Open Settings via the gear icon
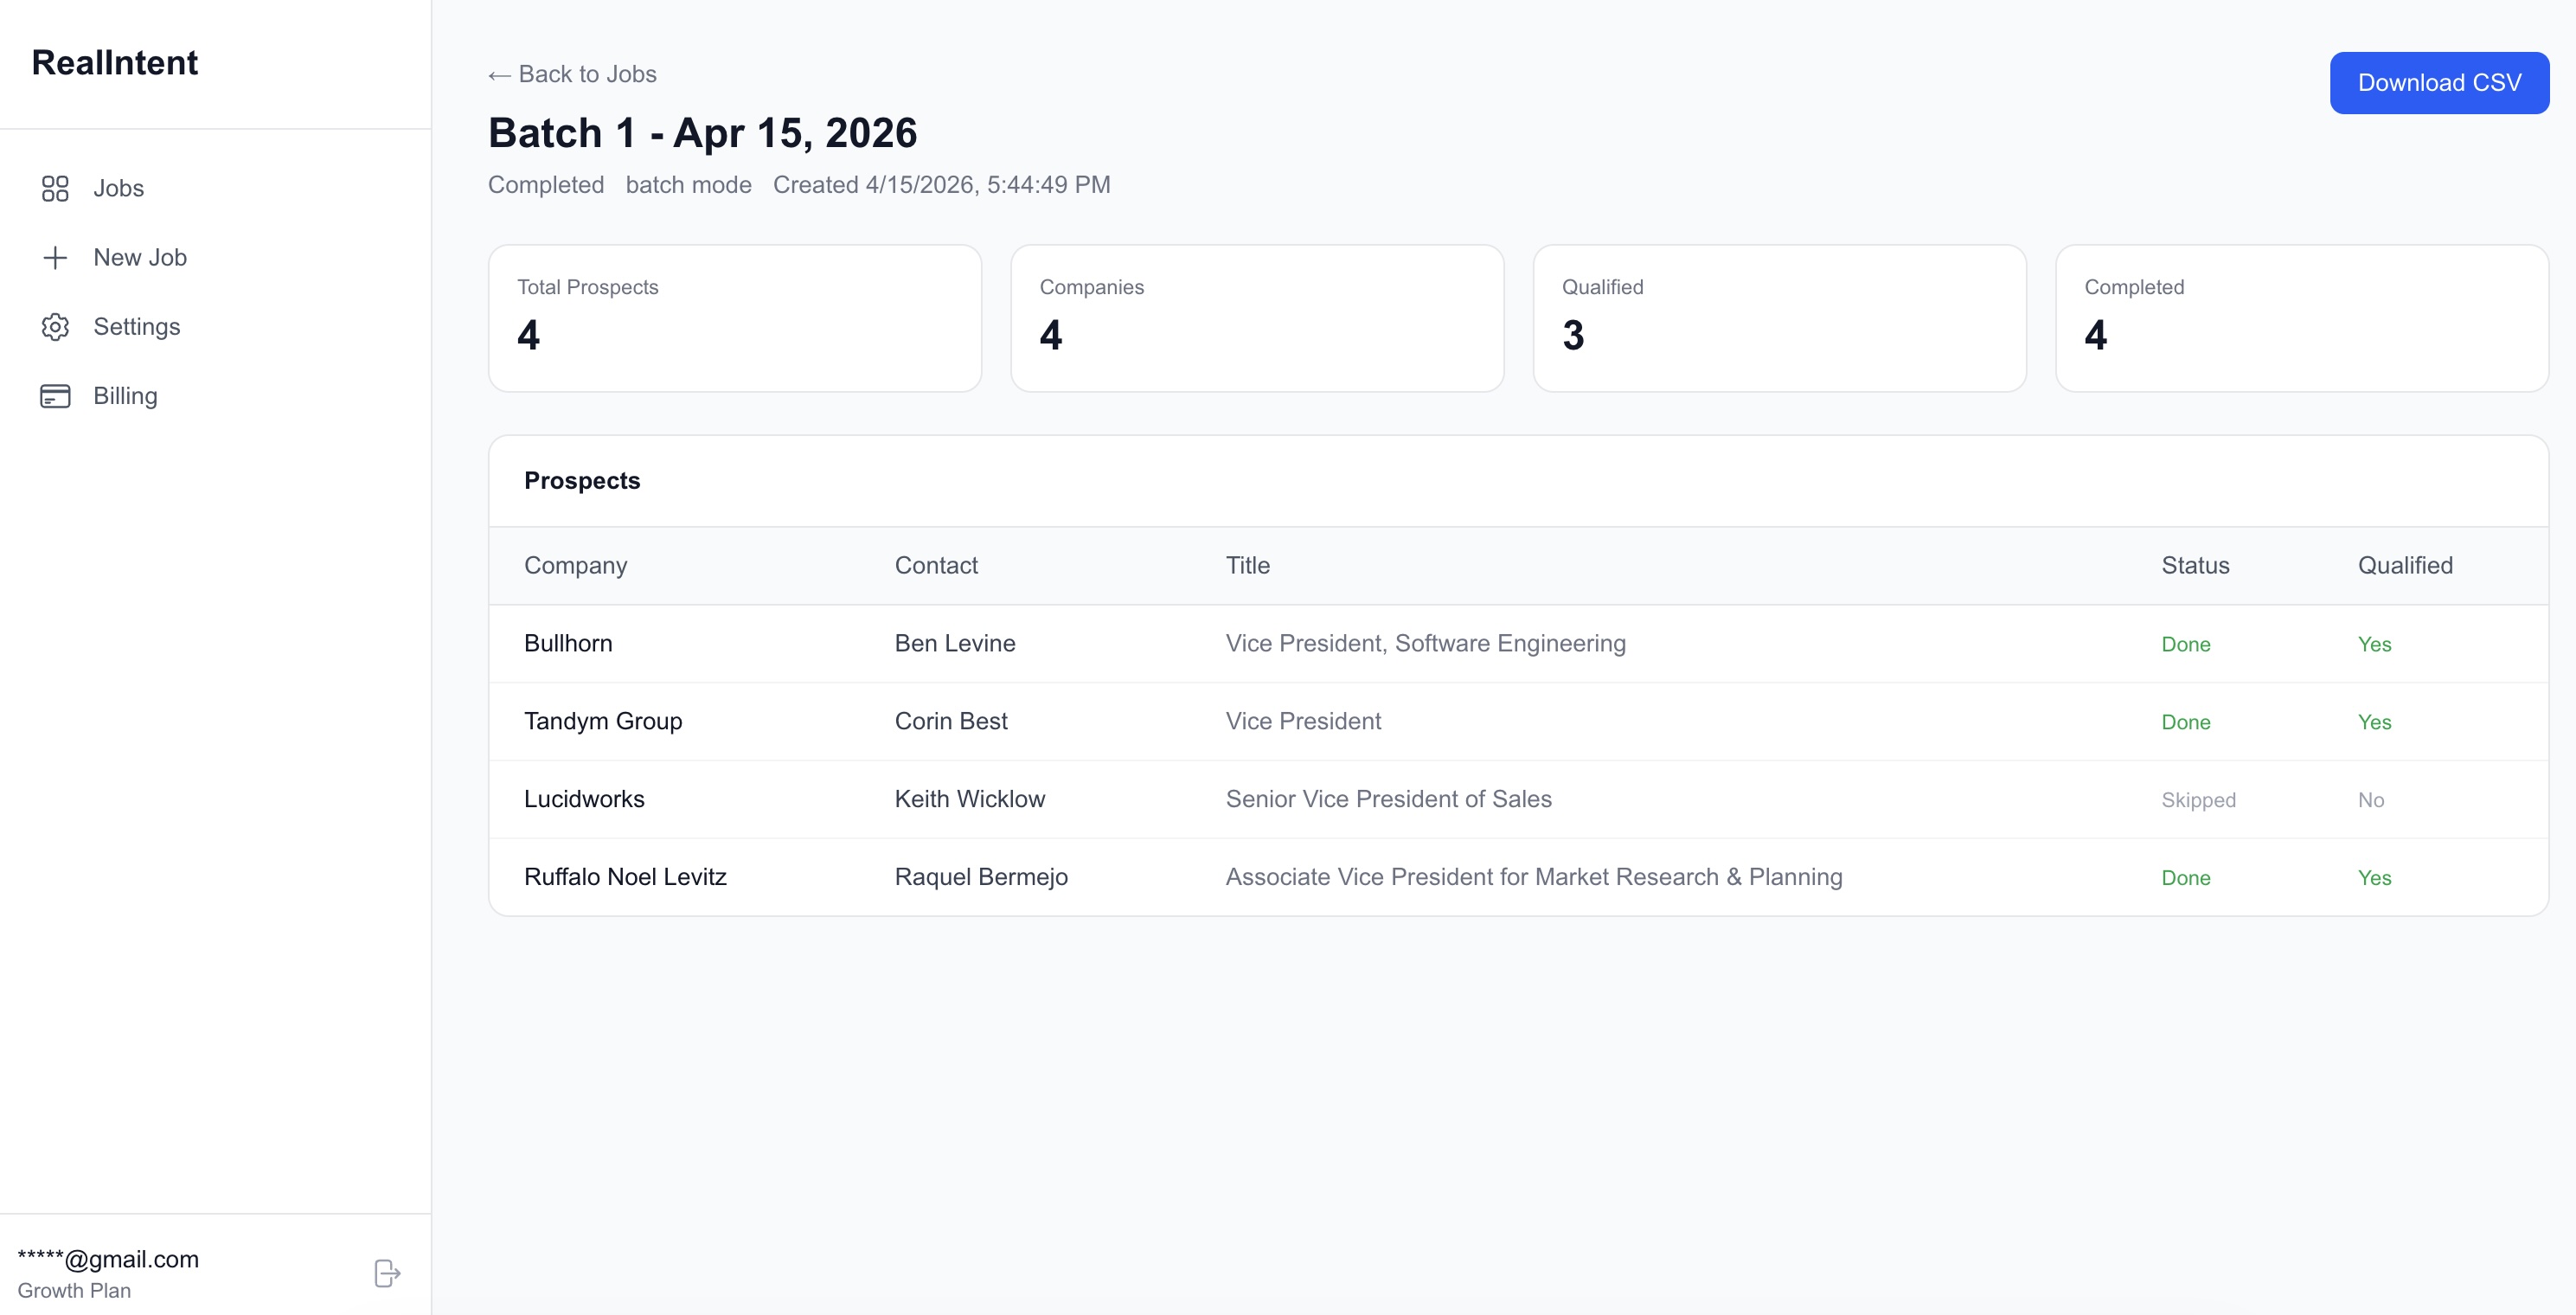 (55, 326)
